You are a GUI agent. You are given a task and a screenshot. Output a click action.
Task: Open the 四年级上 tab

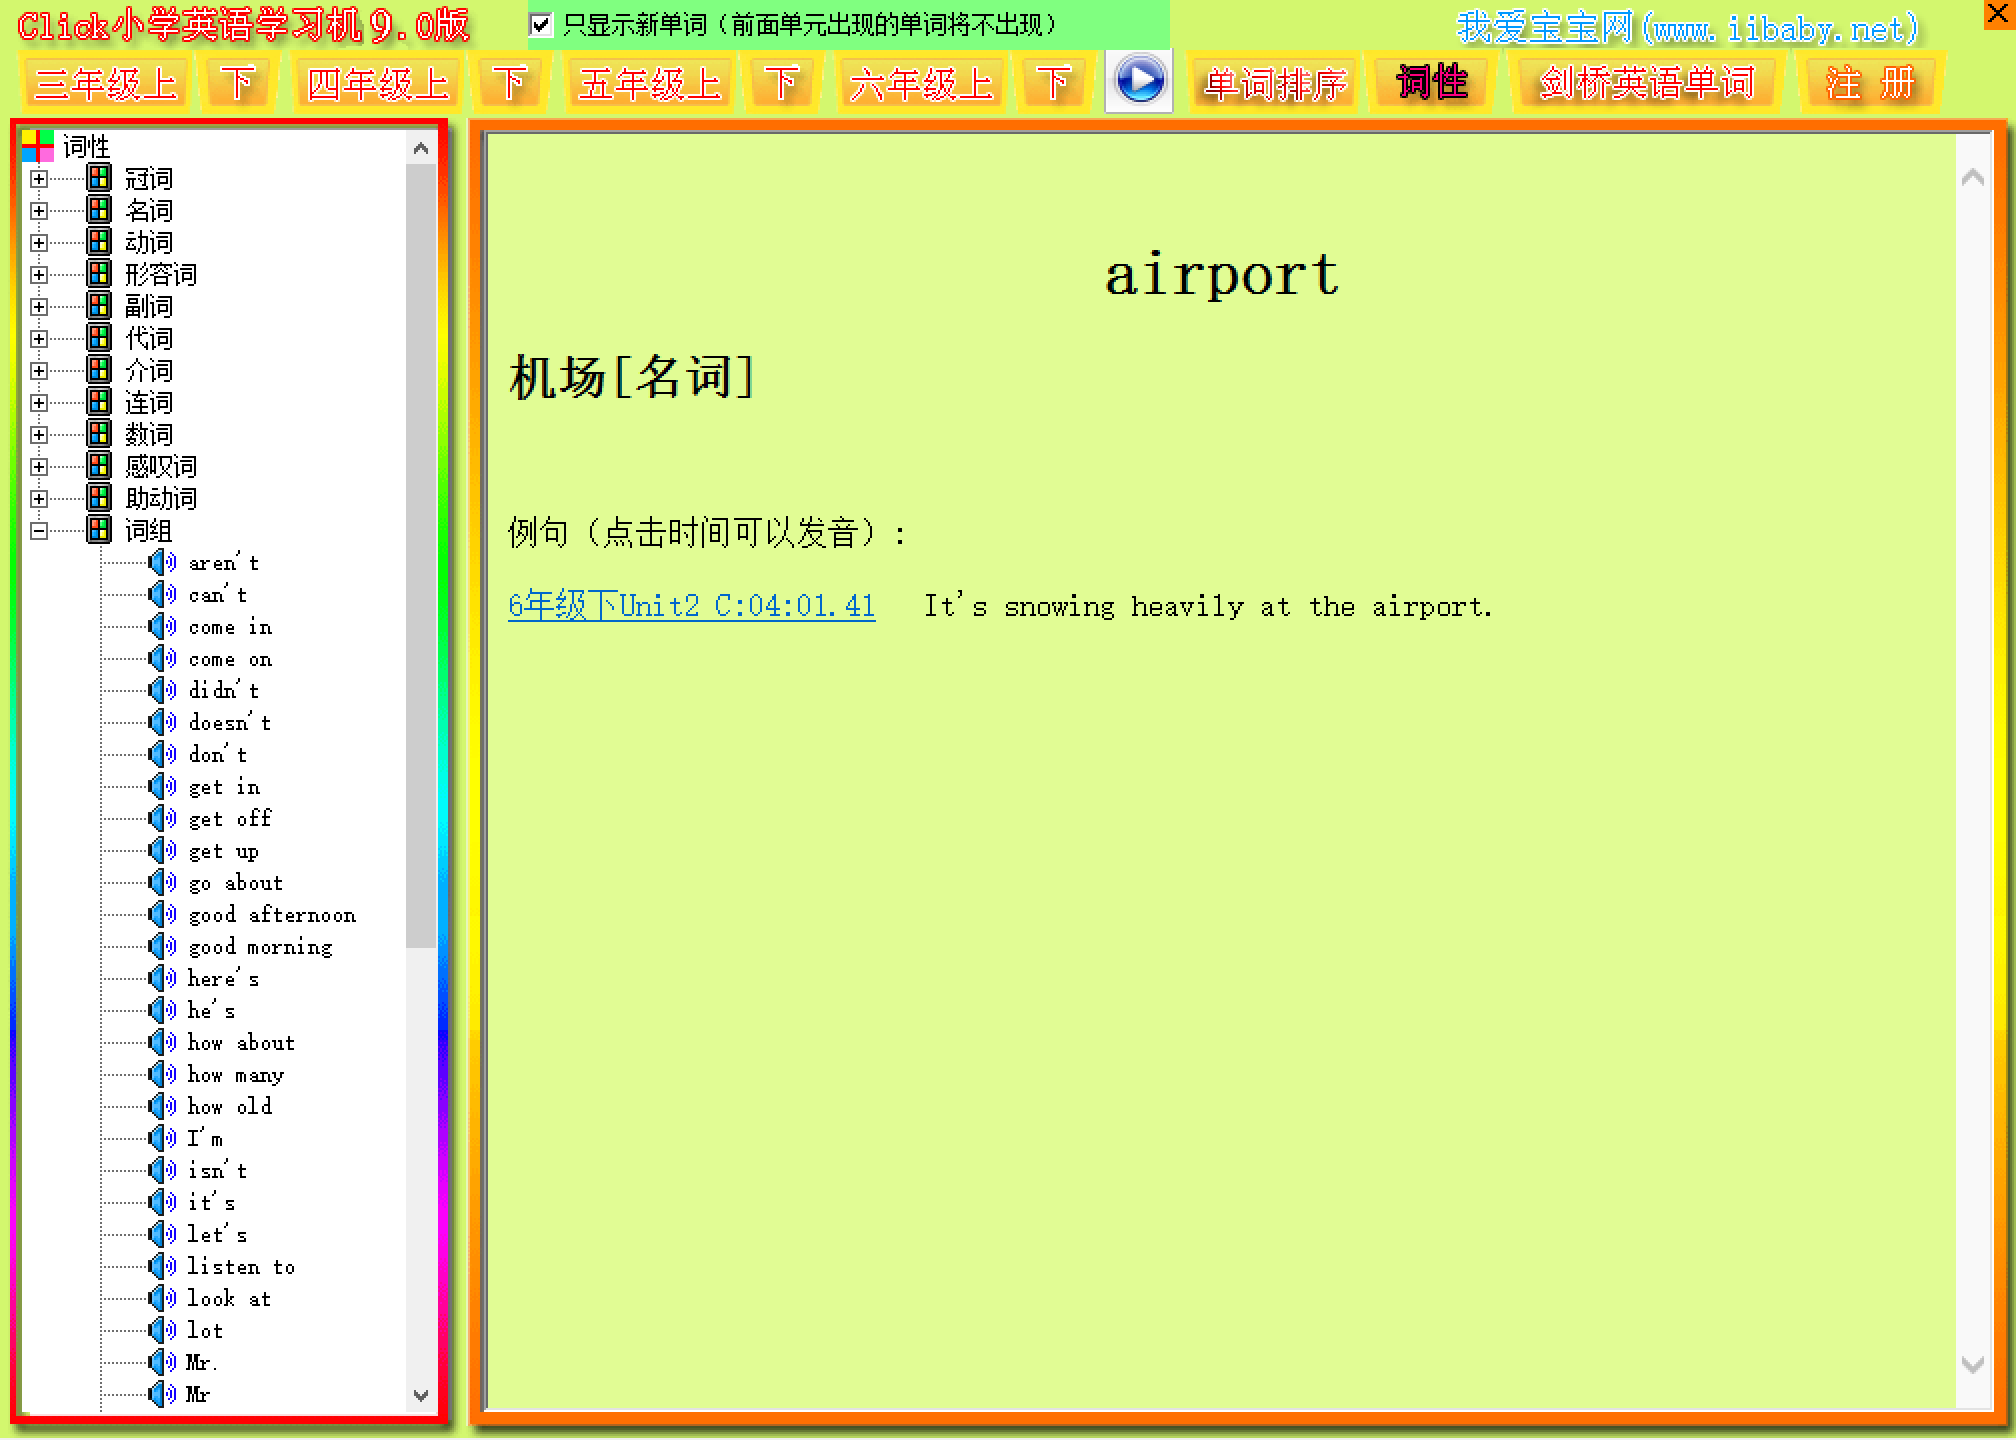(378, 83)
